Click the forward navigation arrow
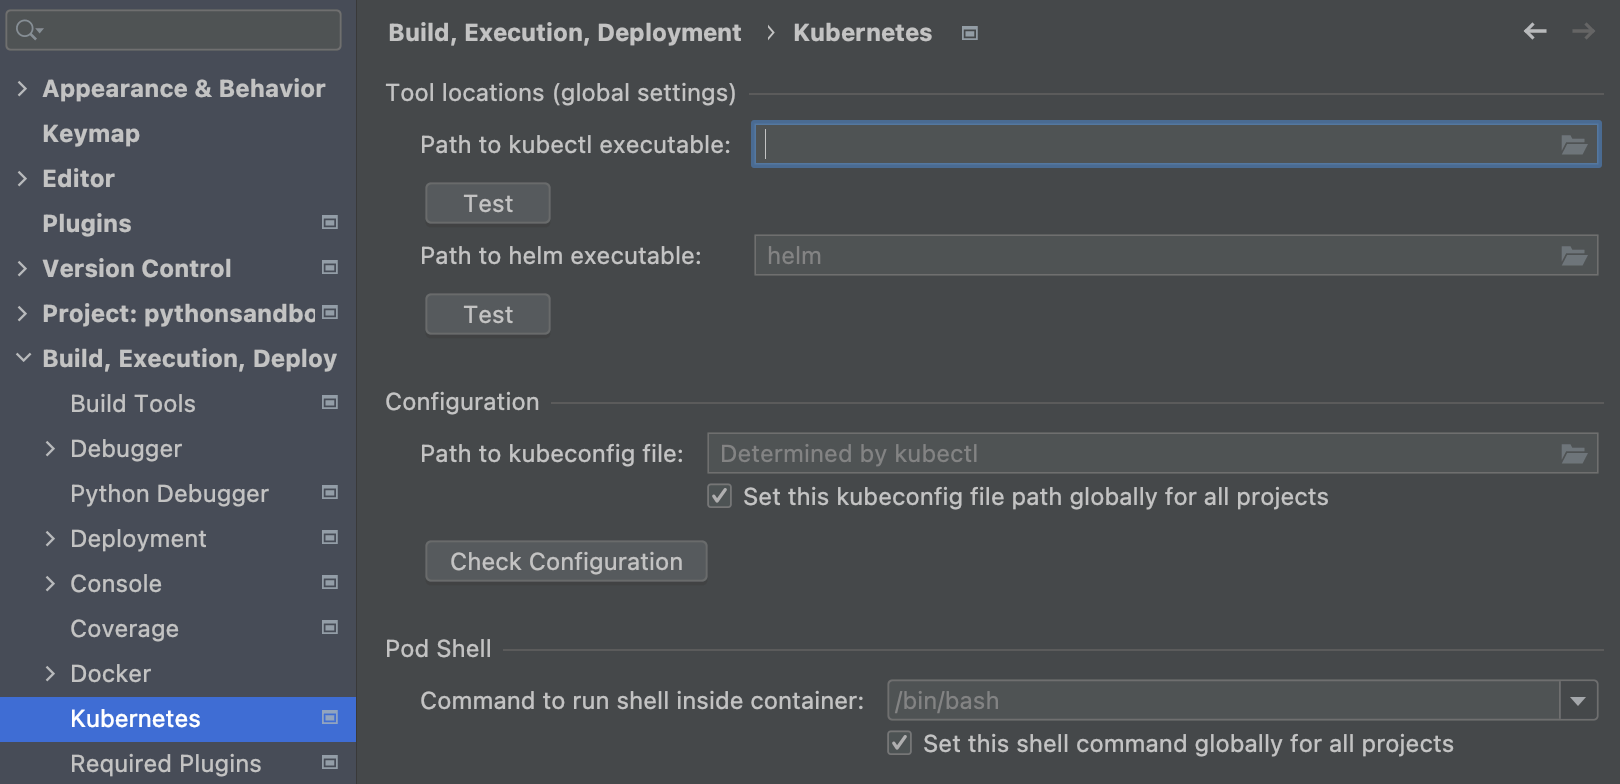 [1583, 32]
